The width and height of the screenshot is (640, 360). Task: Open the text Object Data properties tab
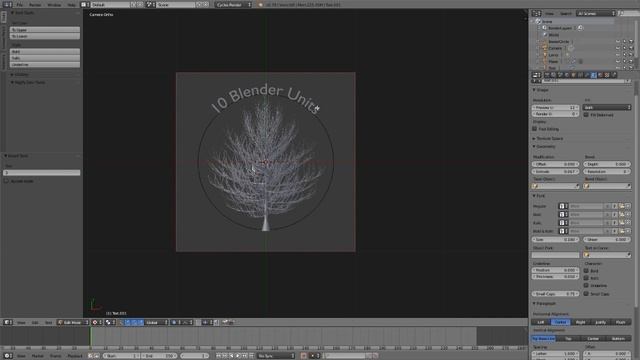[x=593, y=75]
